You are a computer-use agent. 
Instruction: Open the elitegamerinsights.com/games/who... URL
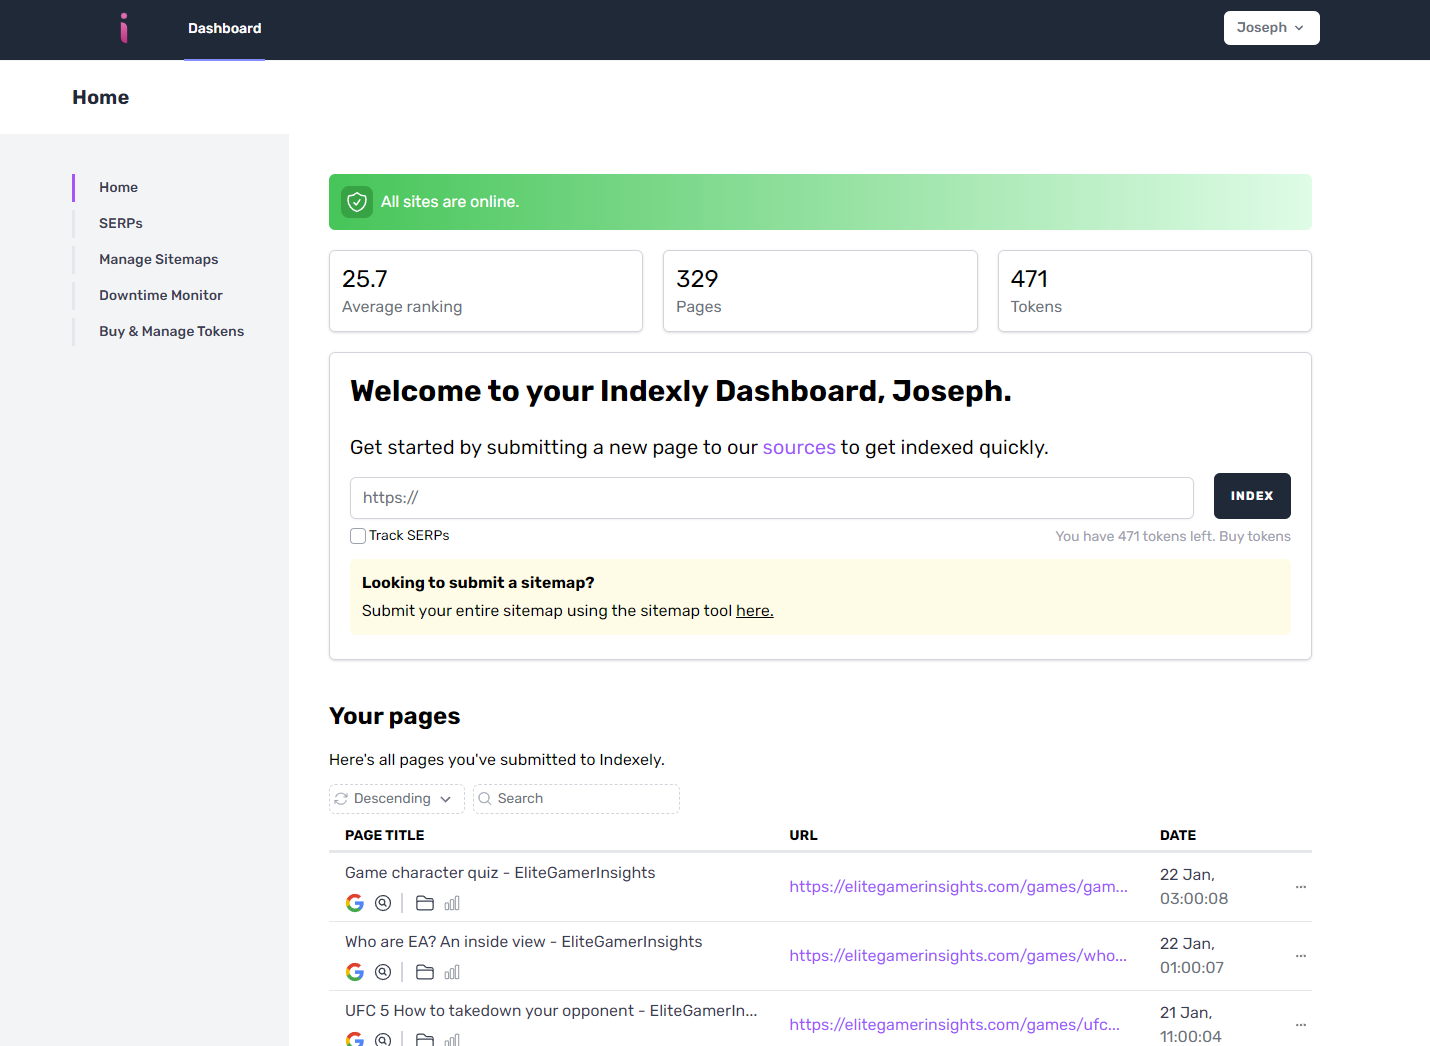(x=958, y=956)
